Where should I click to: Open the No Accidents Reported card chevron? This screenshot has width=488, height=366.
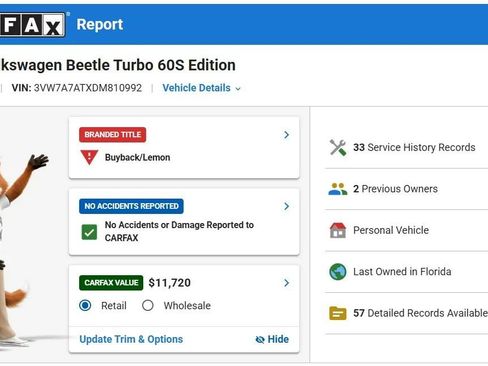[x=286, y=206]
